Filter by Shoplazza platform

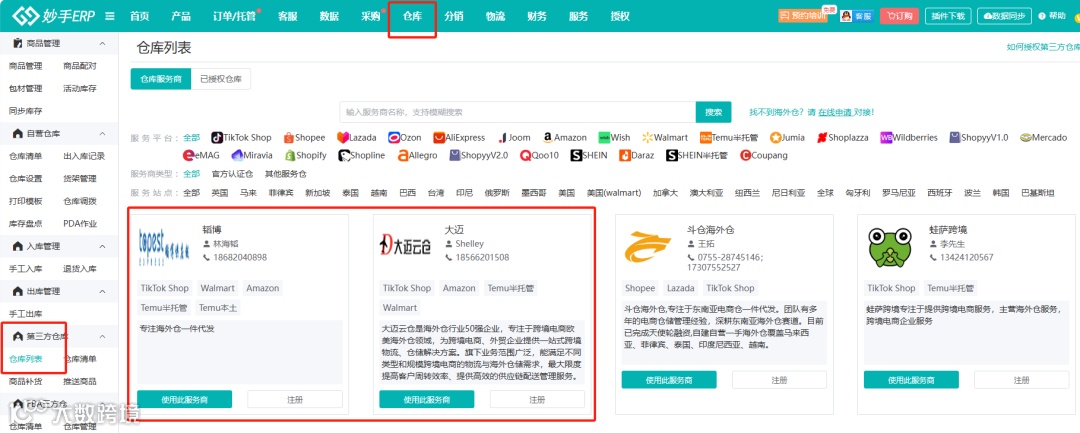point(842,138)
